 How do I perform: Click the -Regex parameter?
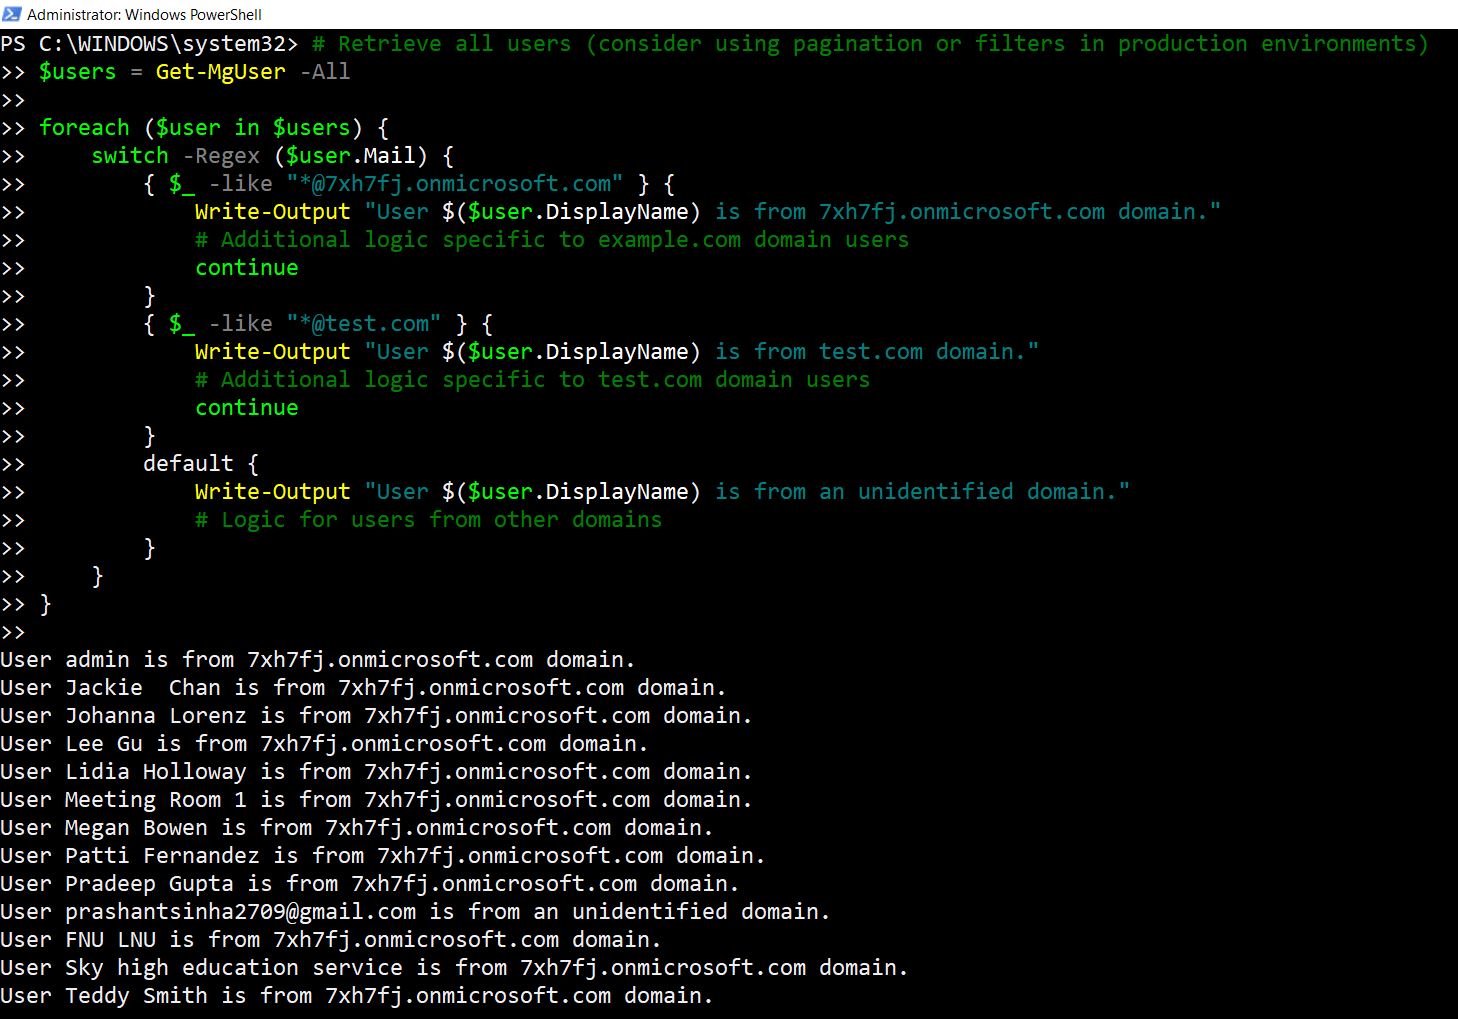(221, 156)
